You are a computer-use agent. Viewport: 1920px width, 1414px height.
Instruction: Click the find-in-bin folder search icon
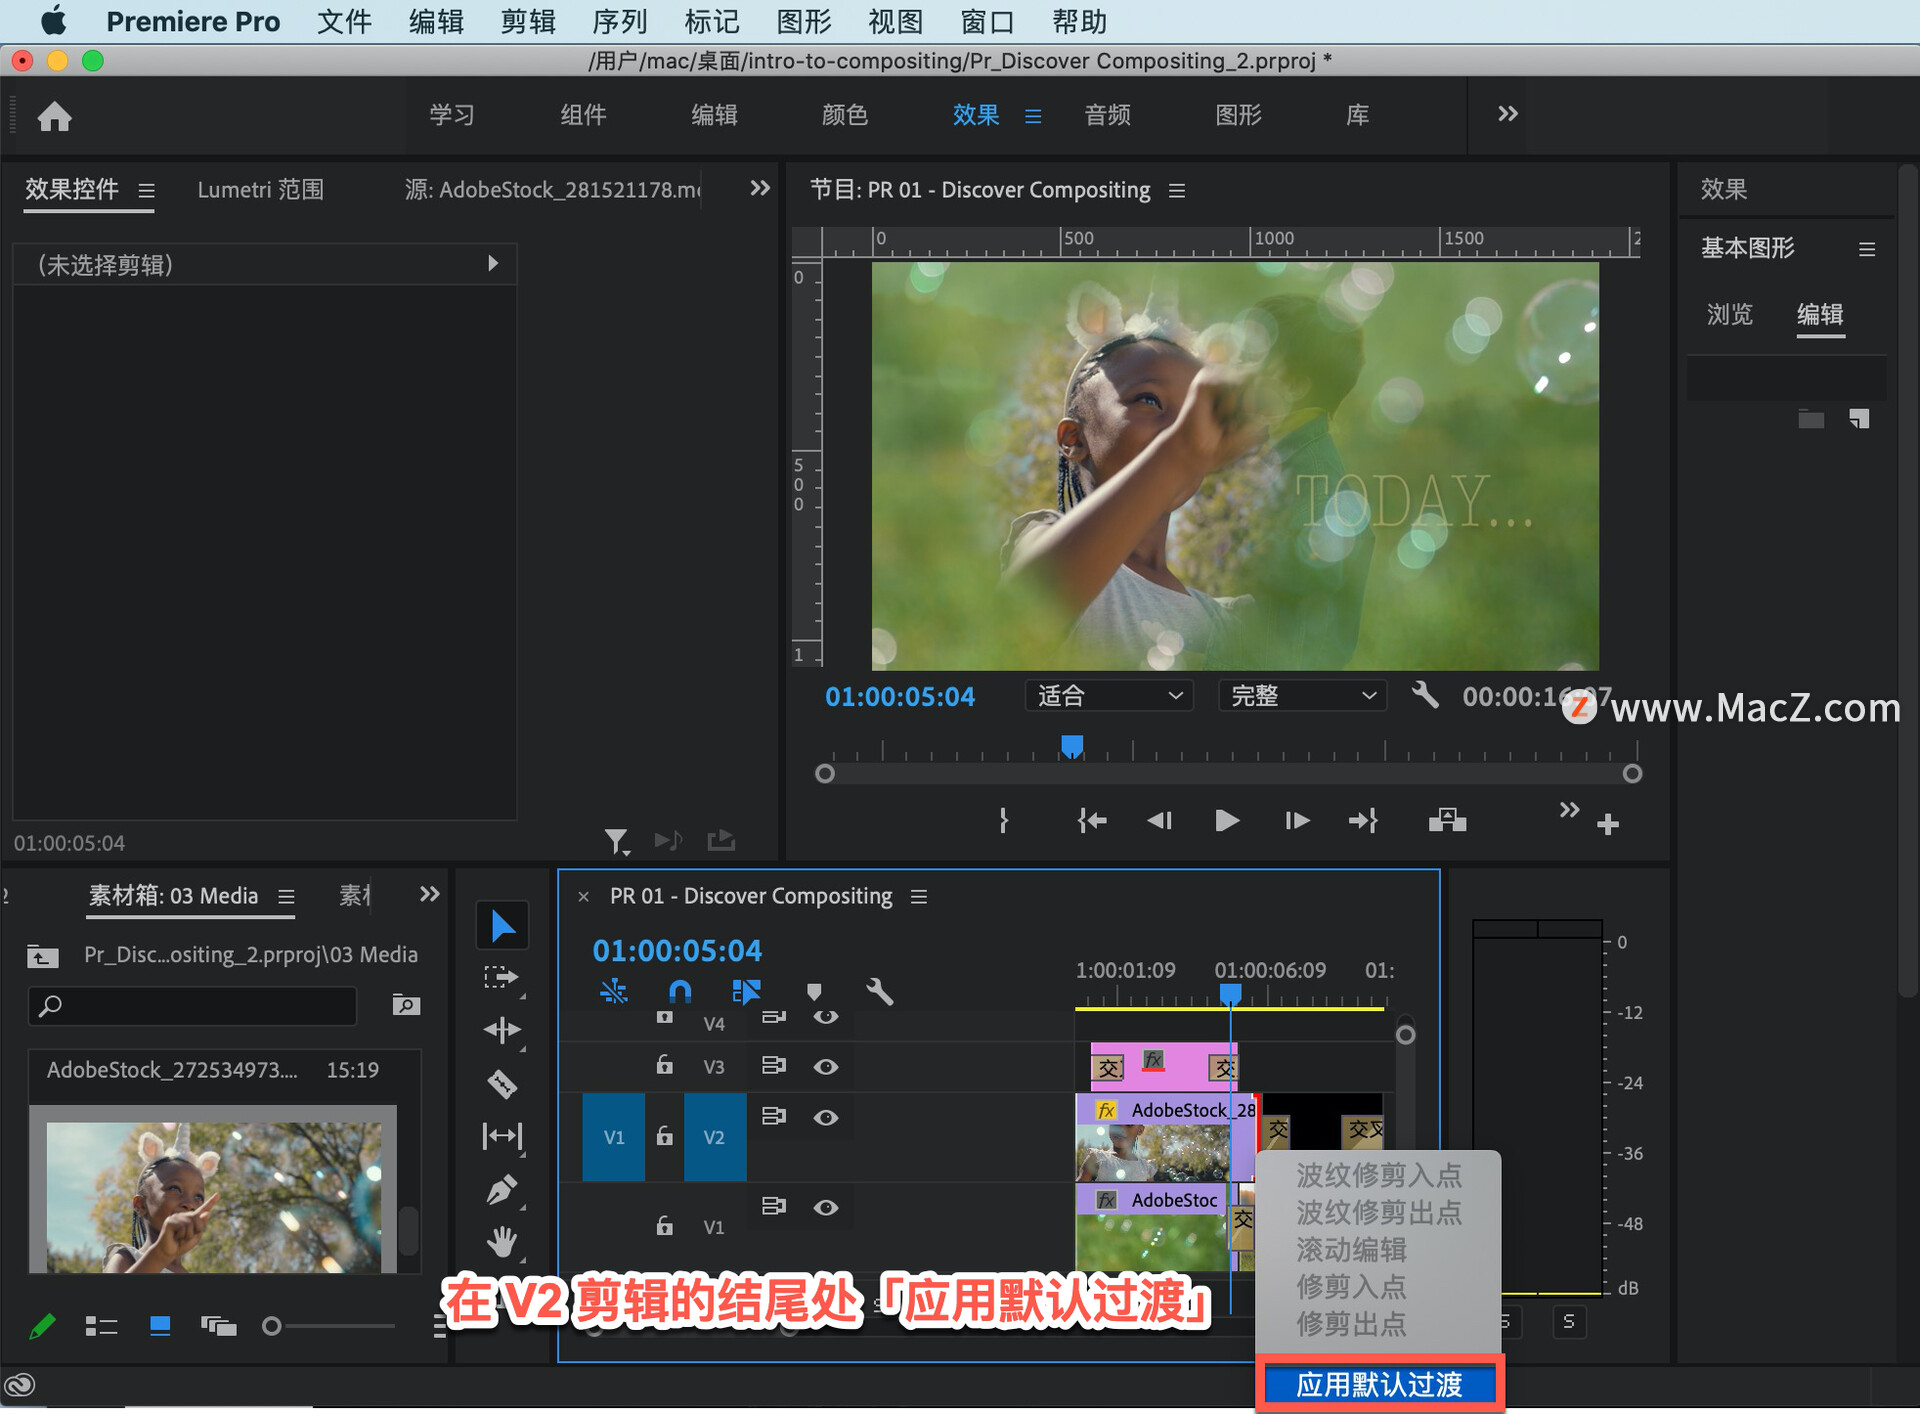(406, 1004)
